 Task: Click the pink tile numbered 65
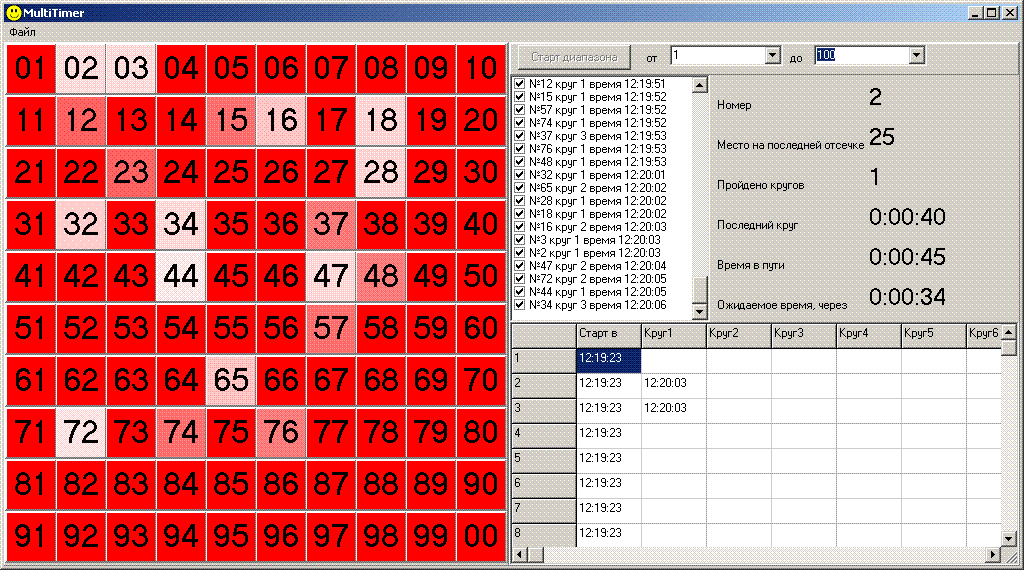(231, 380)
